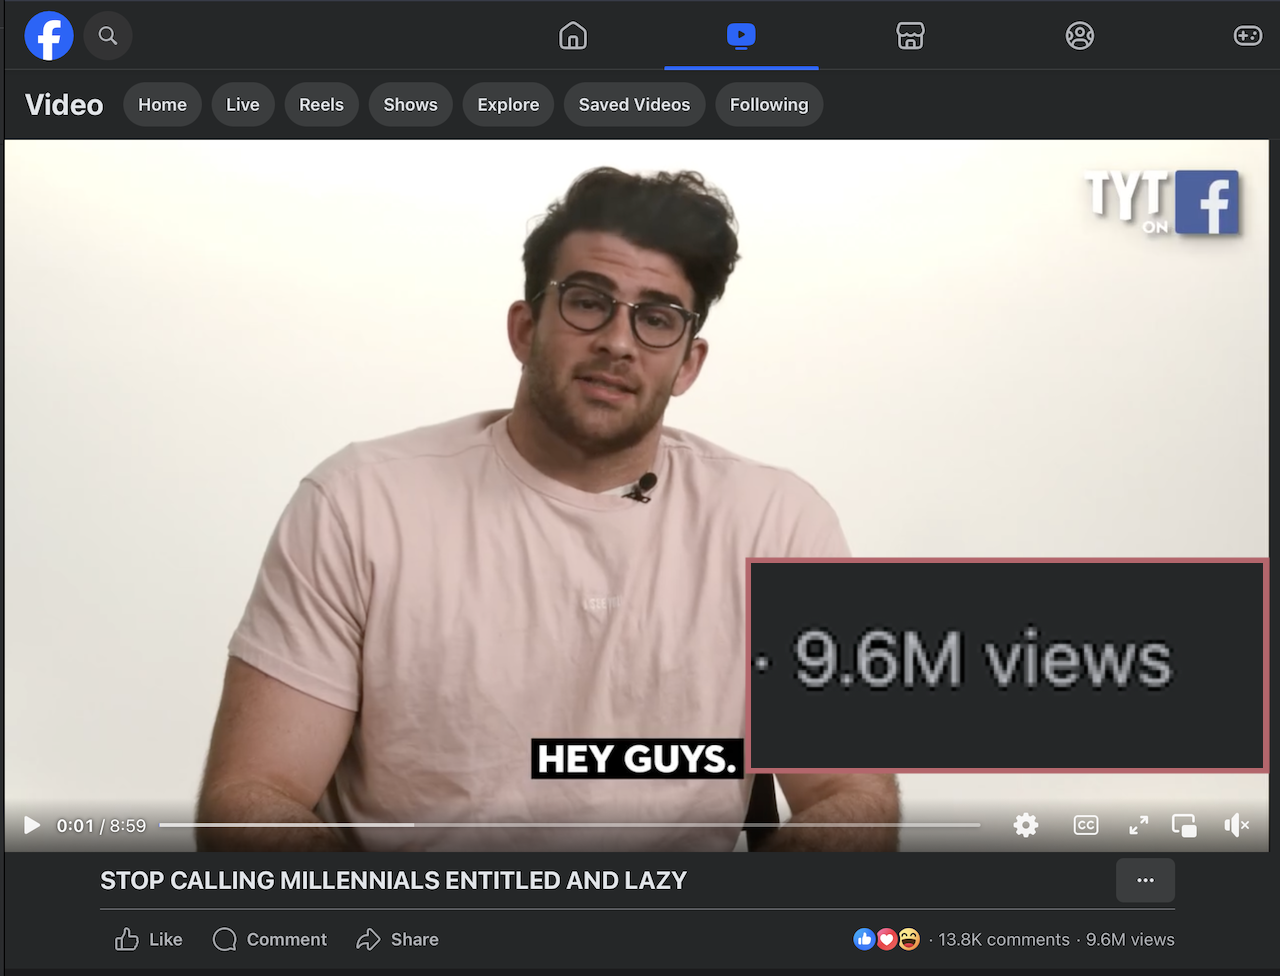Switch to the Shows tab
The width and height of the screenshot is (1280, 976).
pos(410,104)
